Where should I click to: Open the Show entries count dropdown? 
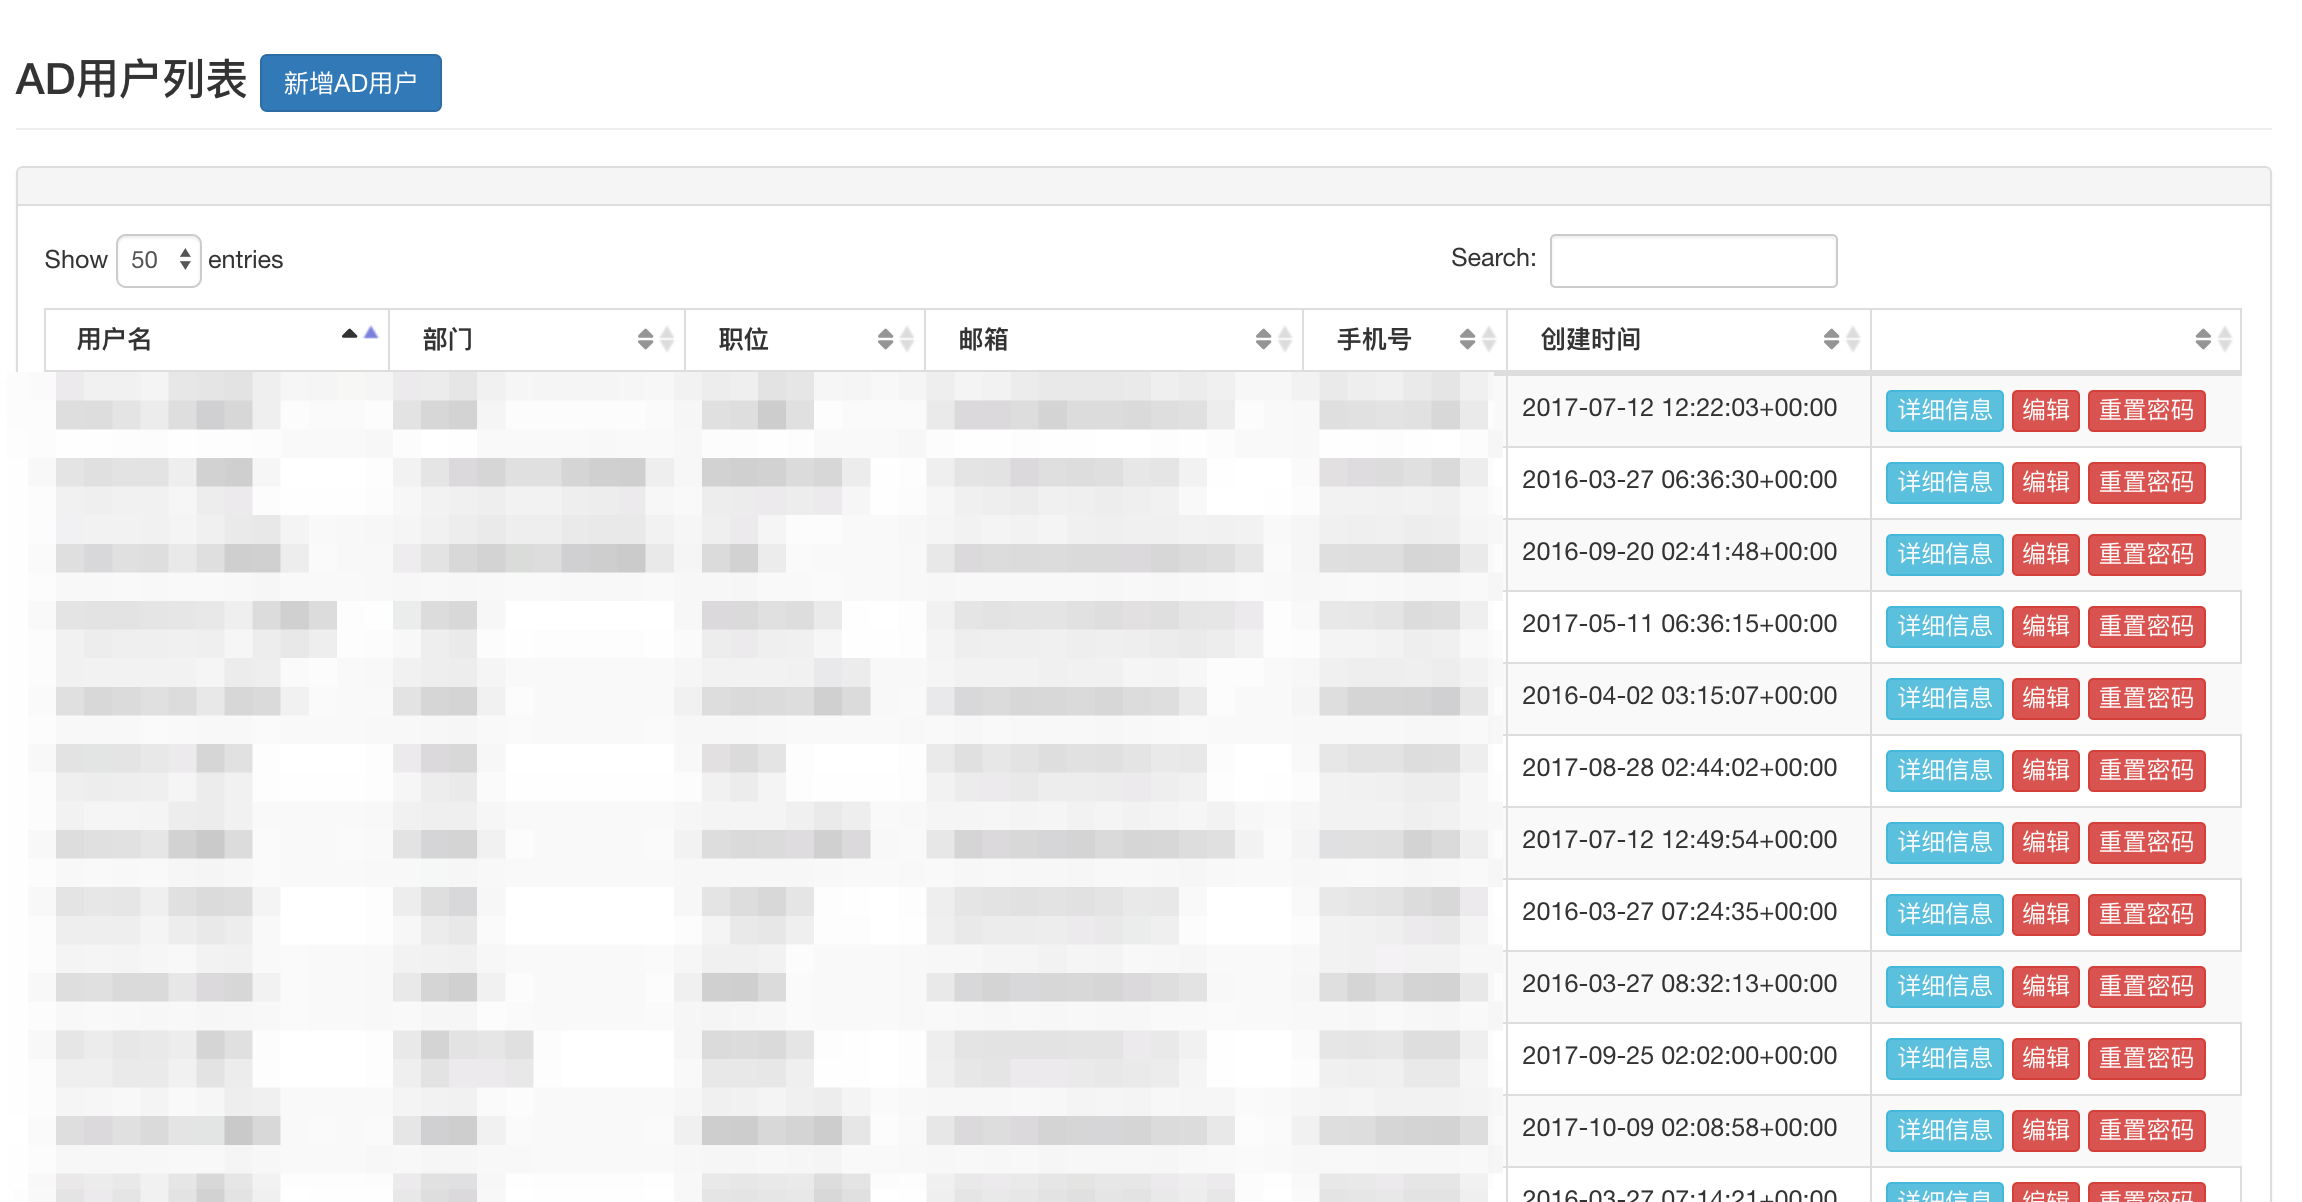point(159,261)
